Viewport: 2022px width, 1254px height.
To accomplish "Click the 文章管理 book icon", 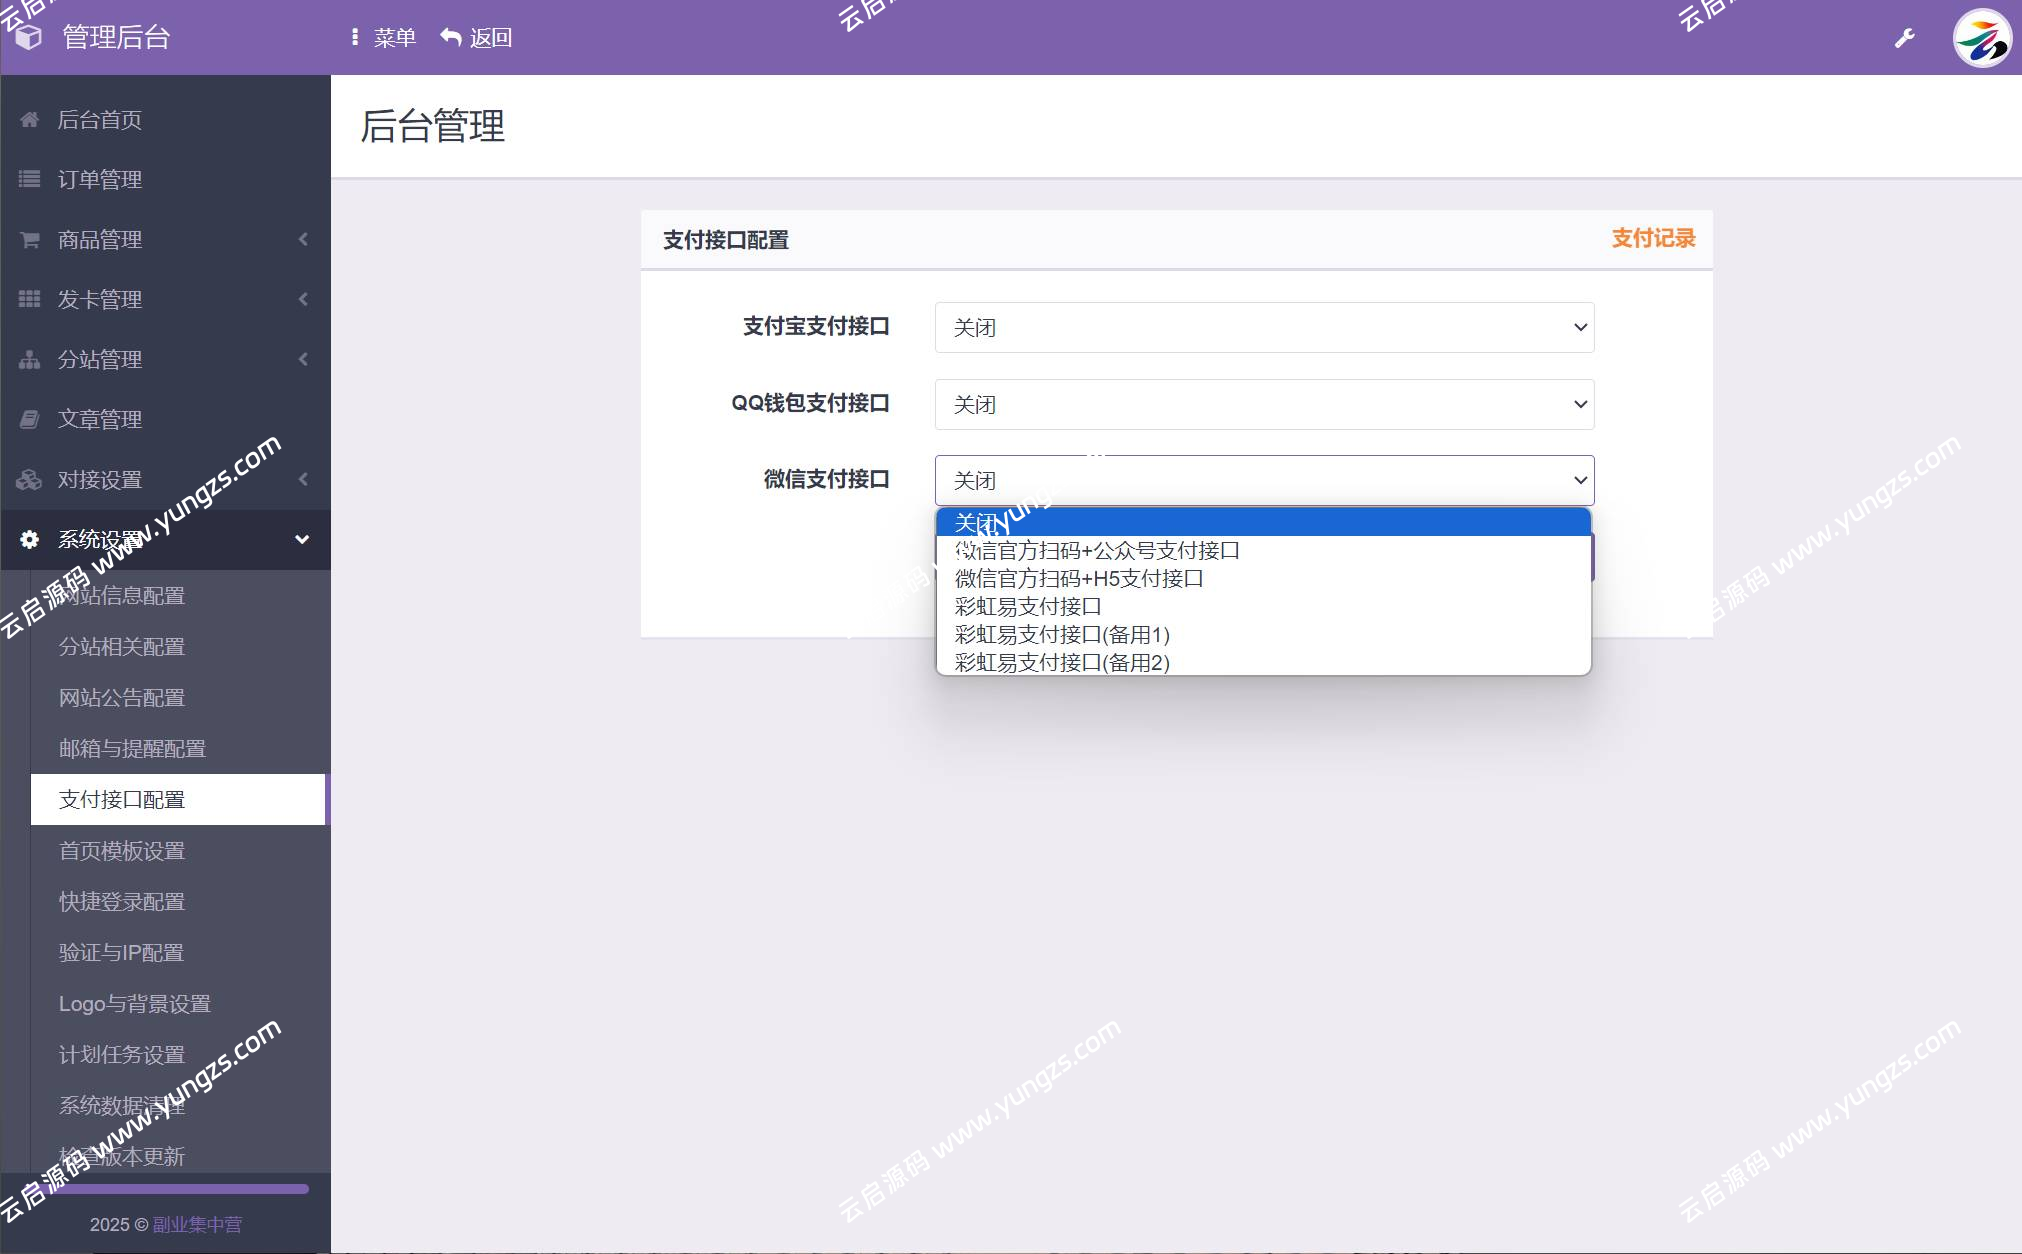I will 29,419.
